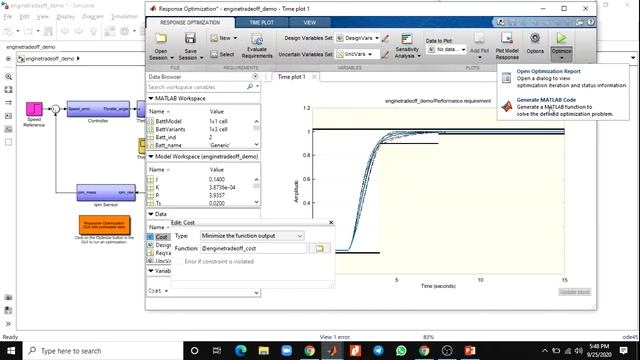The image size is (640, 360).
Task: Close the Edit: Cost dialog
Action: [x=331, y=222]
